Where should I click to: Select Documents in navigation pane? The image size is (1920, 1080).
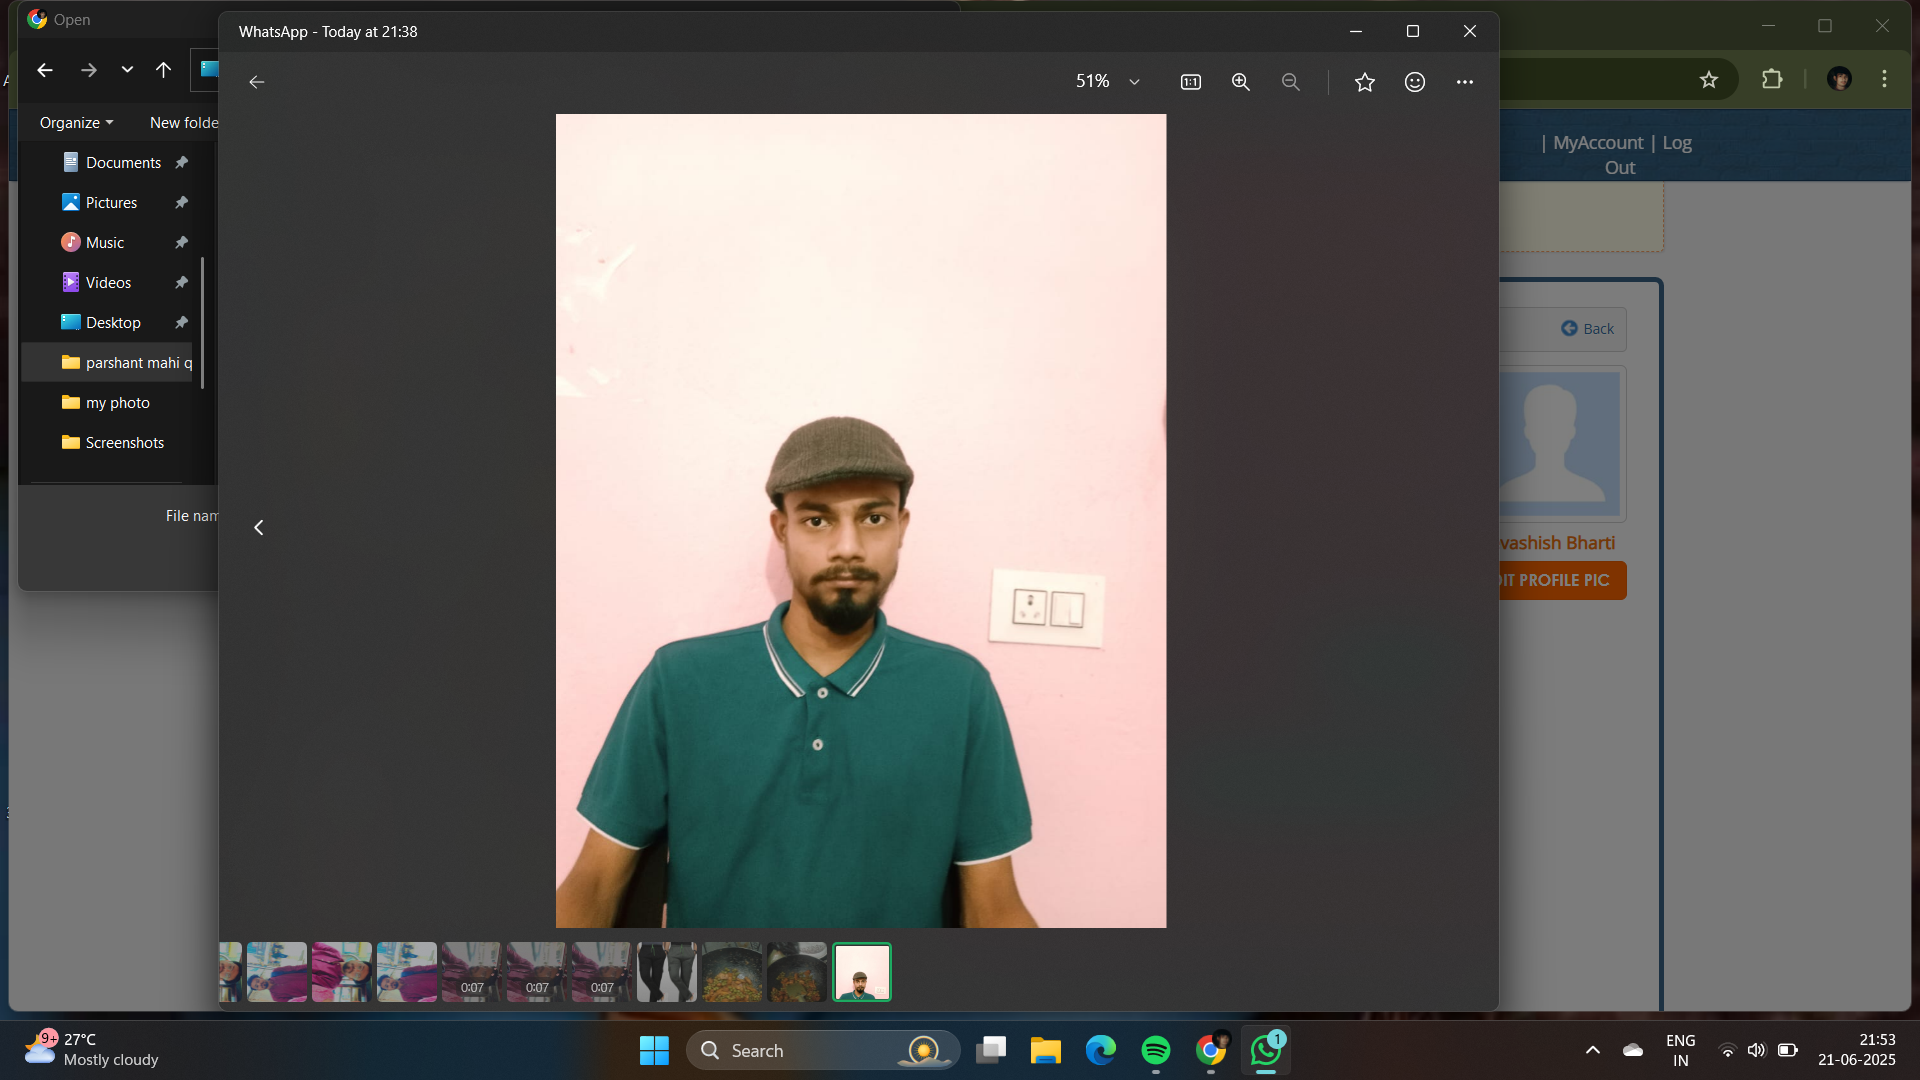click(x=124, y=162)
